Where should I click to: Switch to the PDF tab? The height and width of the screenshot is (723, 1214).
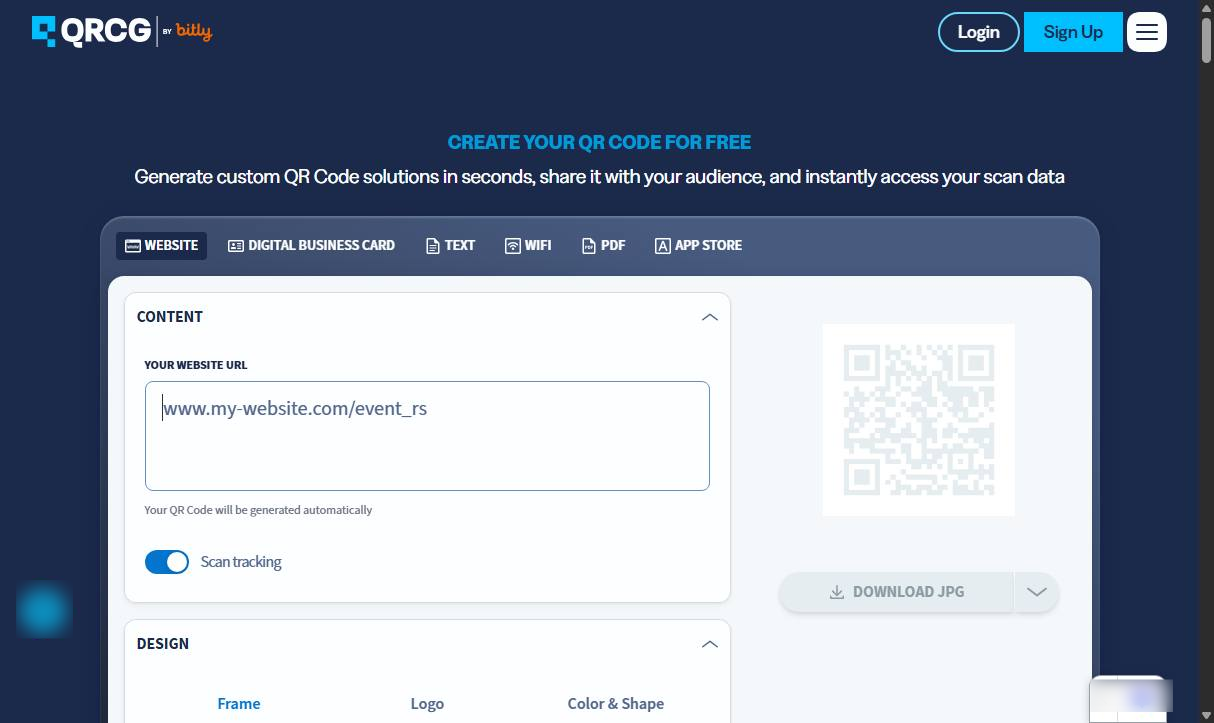point(603,245)
